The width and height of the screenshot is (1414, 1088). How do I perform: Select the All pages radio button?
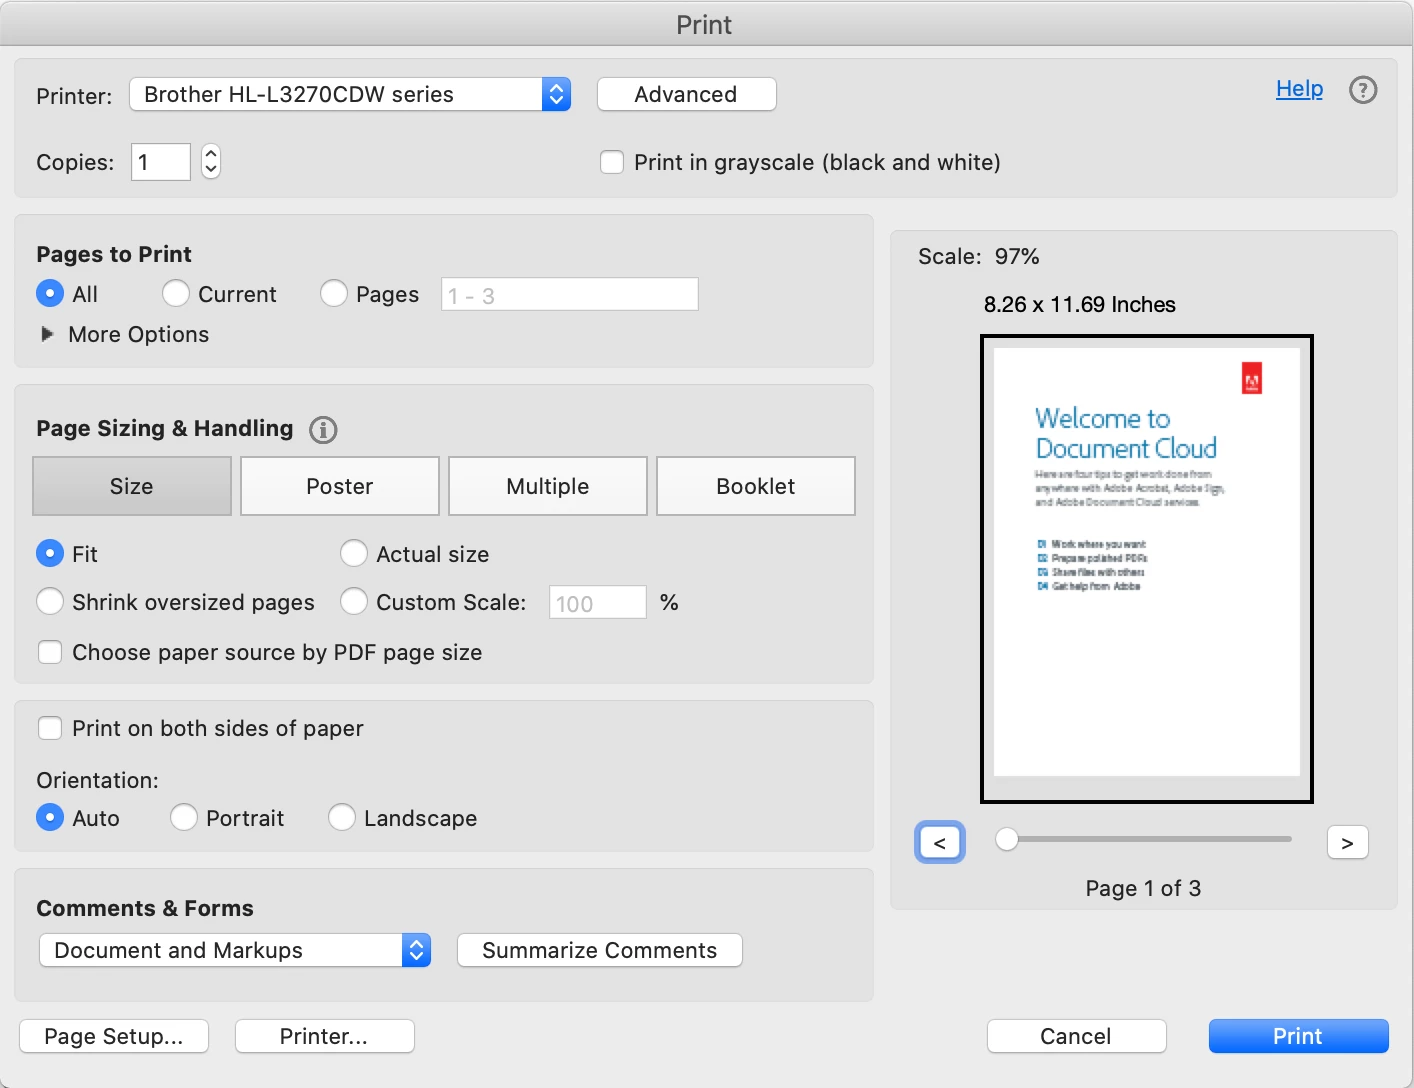tap(50, 293)
